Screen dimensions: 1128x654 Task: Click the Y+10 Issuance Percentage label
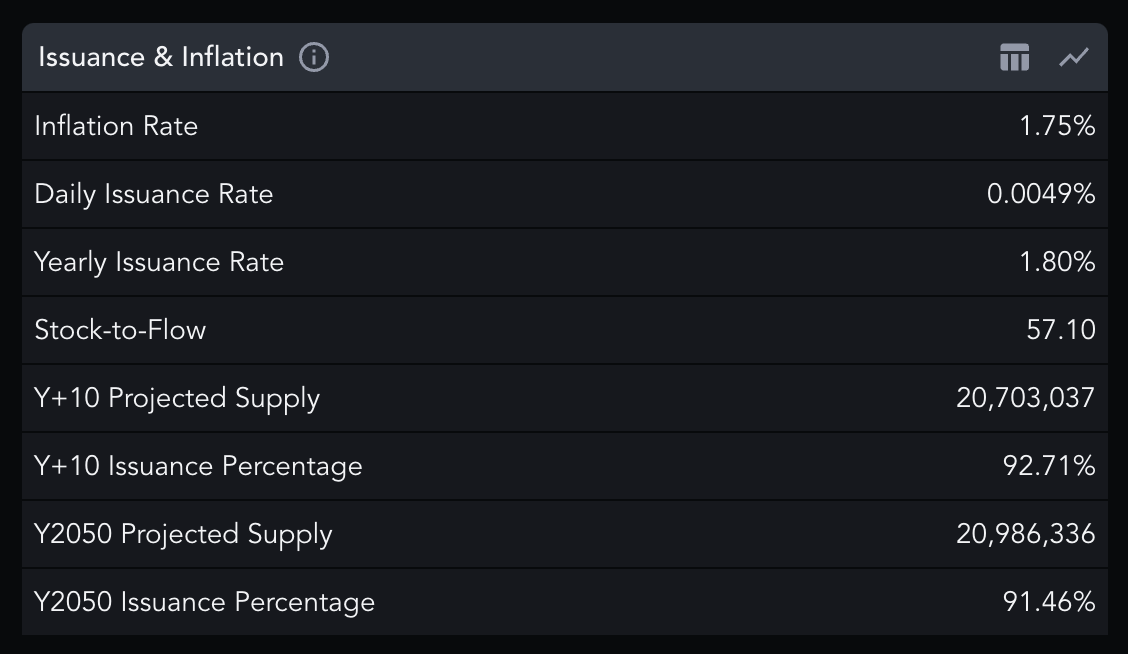click(198, 466)
